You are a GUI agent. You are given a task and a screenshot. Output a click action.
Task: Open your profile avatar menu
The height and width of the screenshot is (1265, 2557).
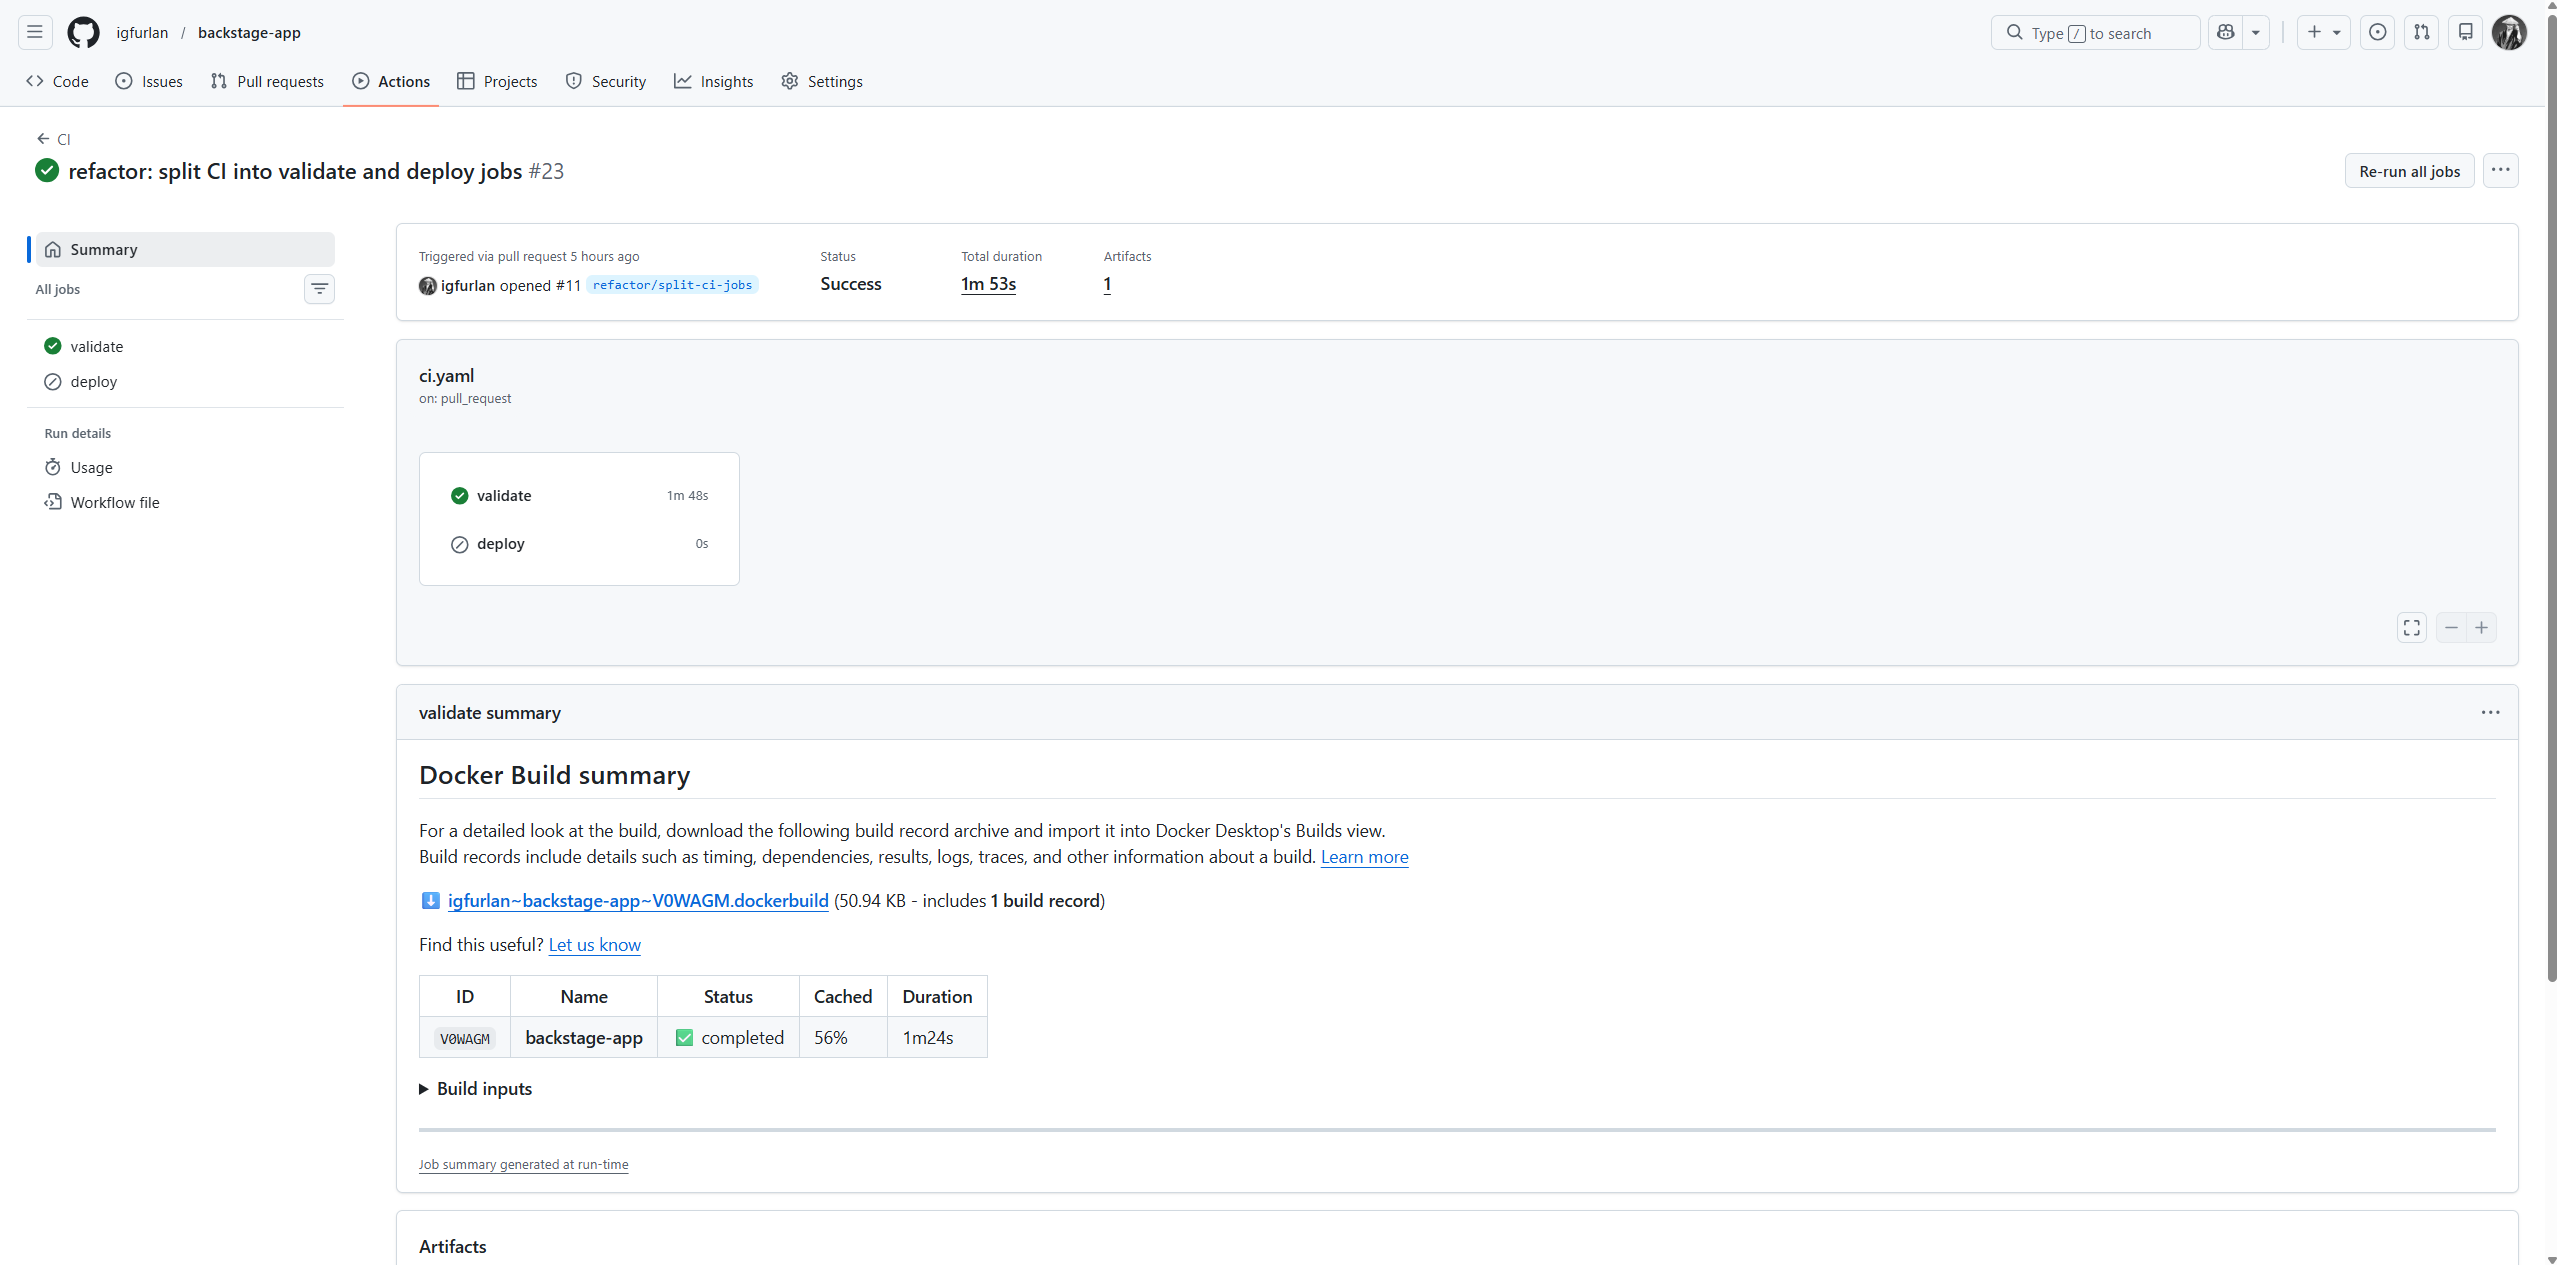pos(2510,32)
